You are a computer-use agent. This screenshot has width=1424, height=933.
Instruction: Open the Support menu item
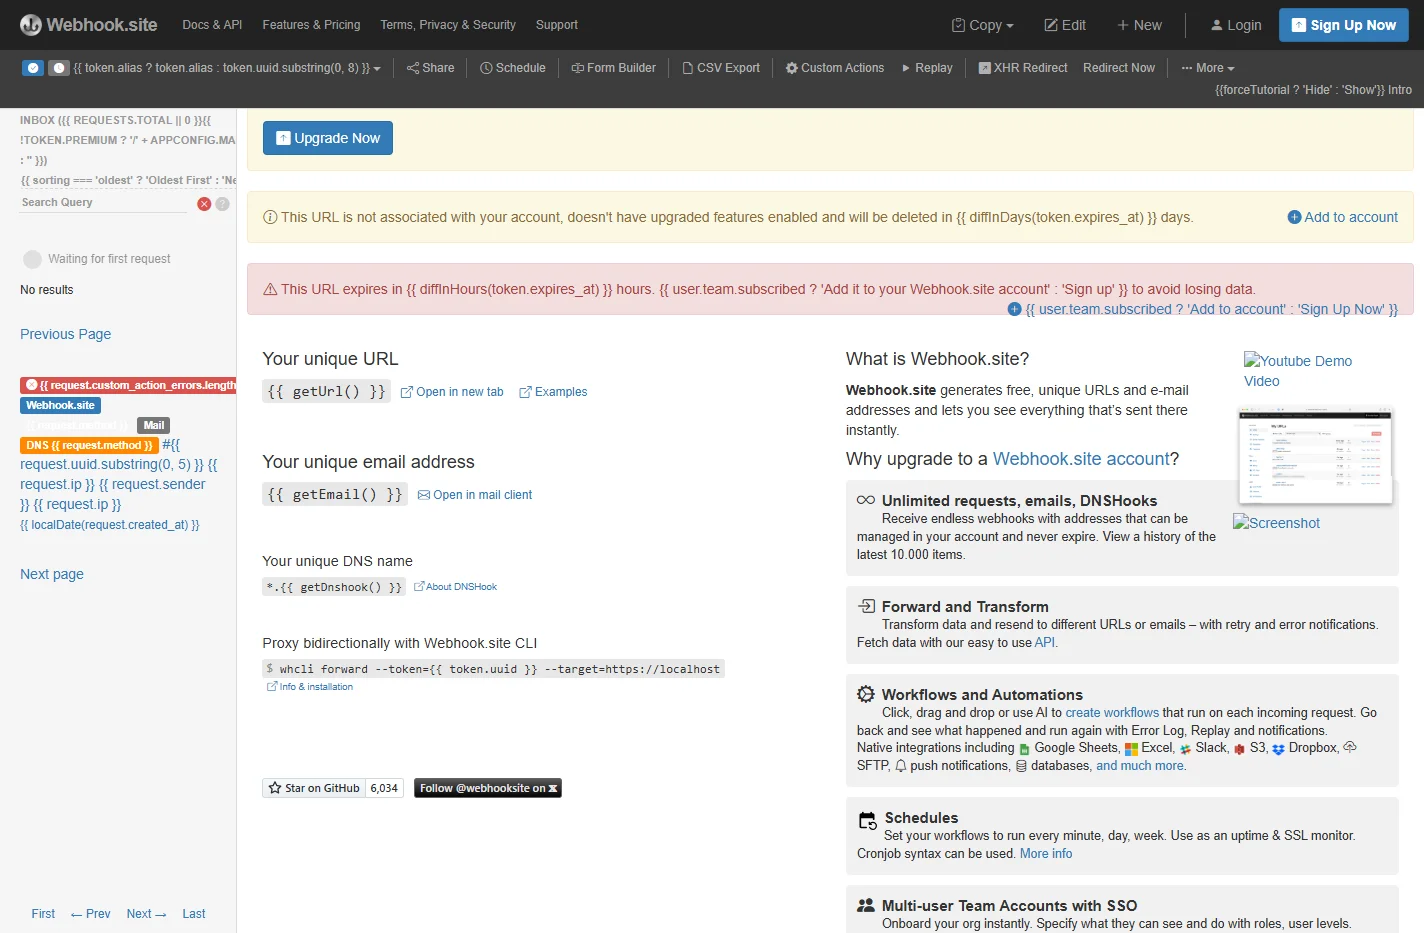coord(557,25)
